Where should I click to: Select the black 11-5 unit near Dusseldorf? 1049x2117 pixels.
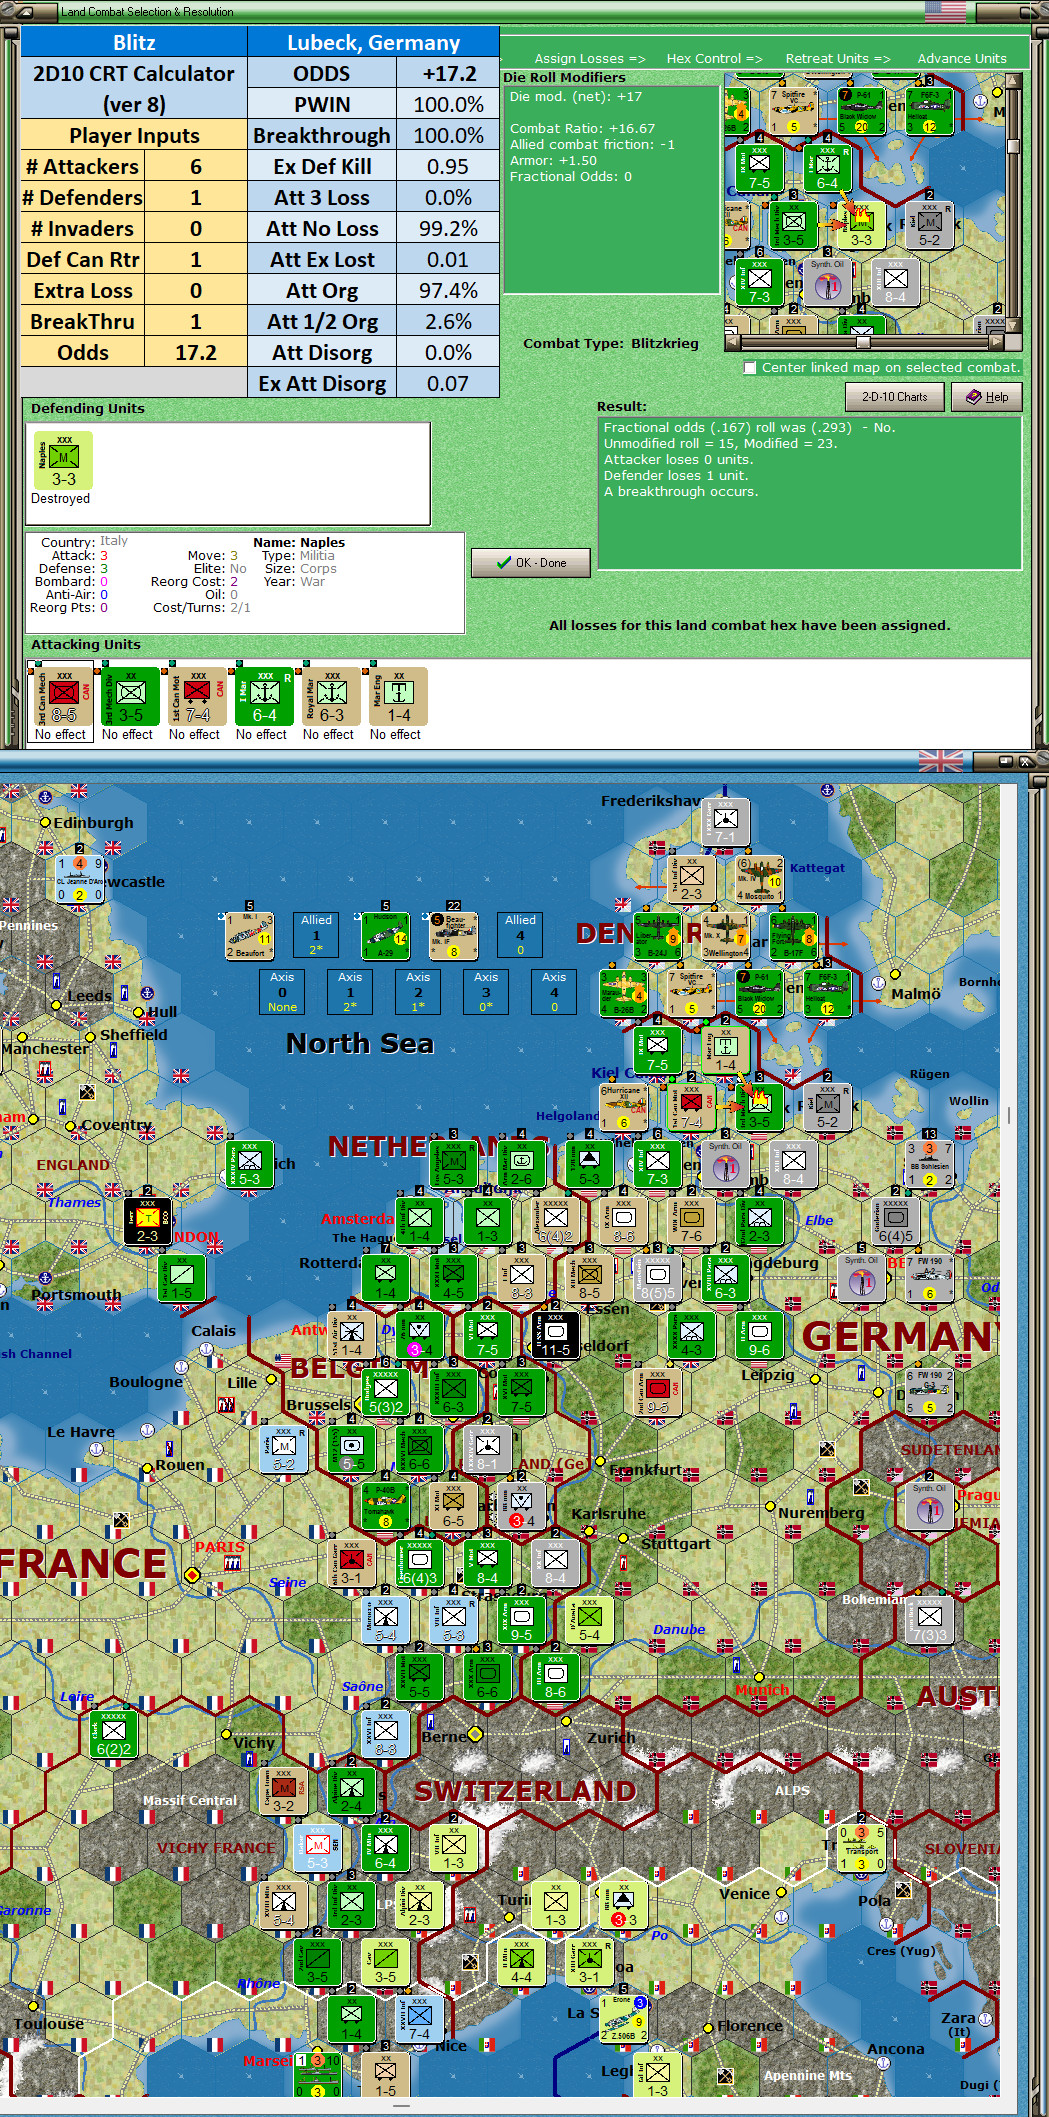(555, 1335)
